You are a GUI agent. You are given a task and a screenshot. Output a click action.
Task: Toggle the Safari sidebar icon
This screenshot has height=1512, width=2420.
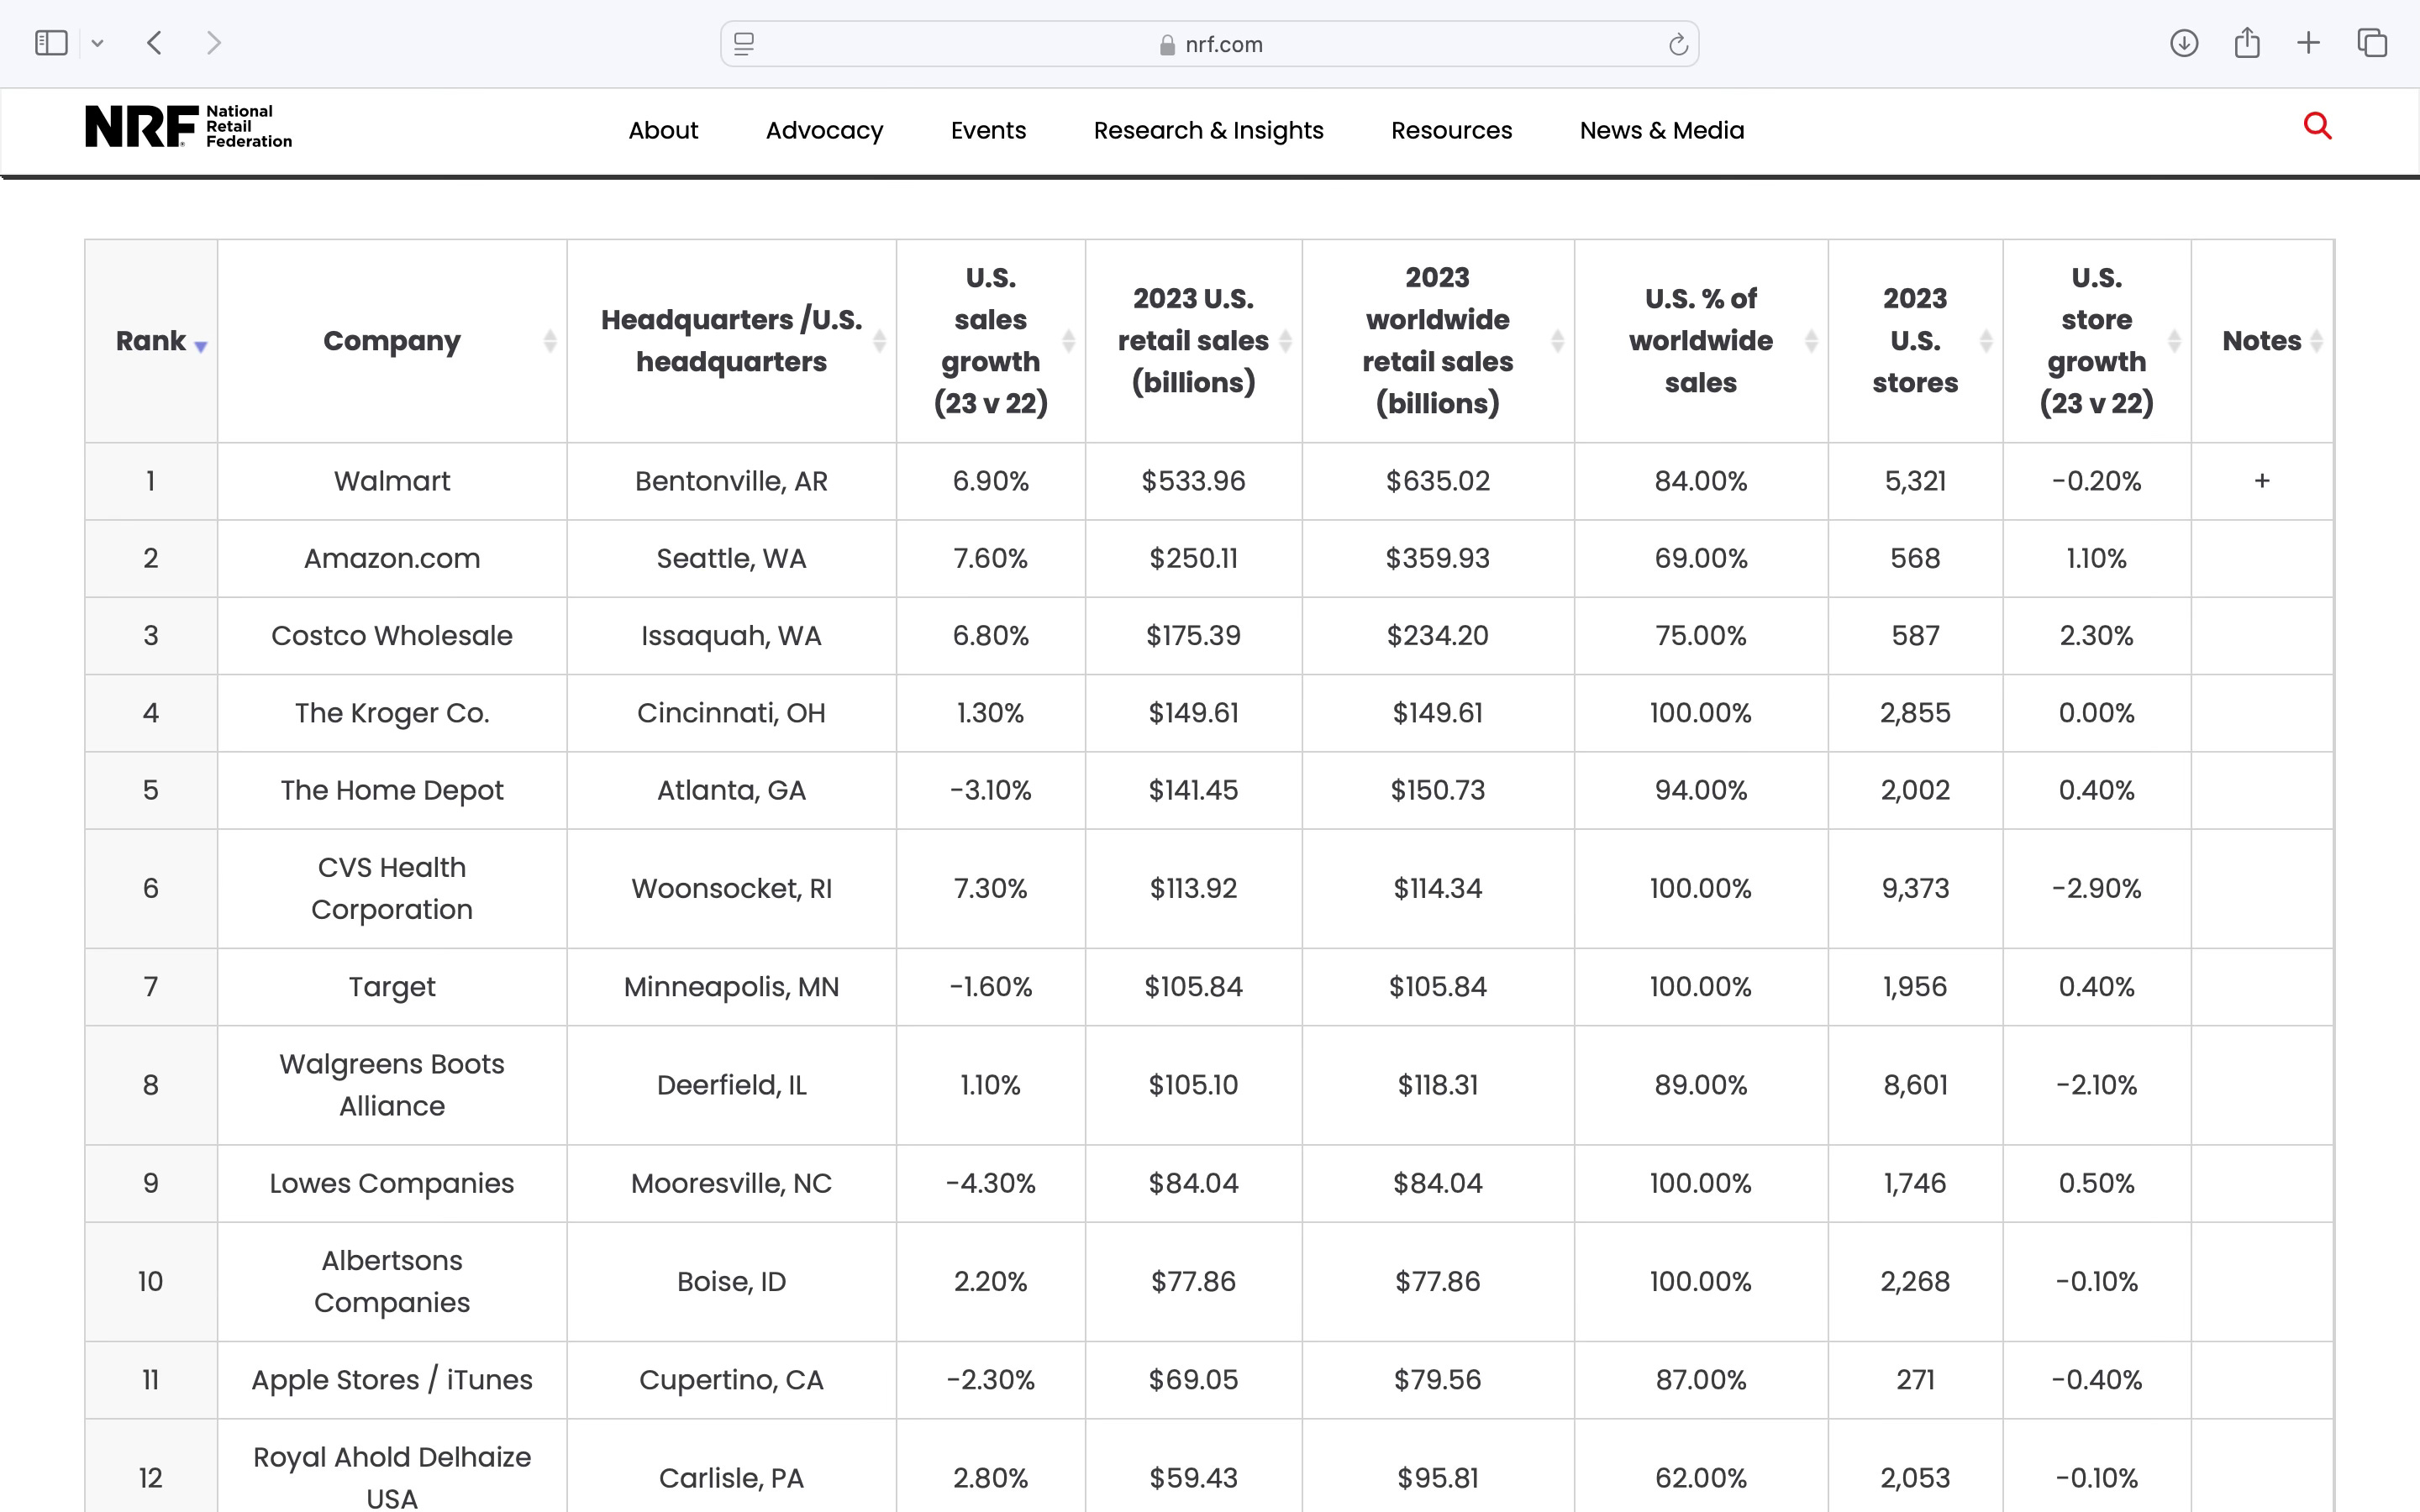[x=51, y=43]
